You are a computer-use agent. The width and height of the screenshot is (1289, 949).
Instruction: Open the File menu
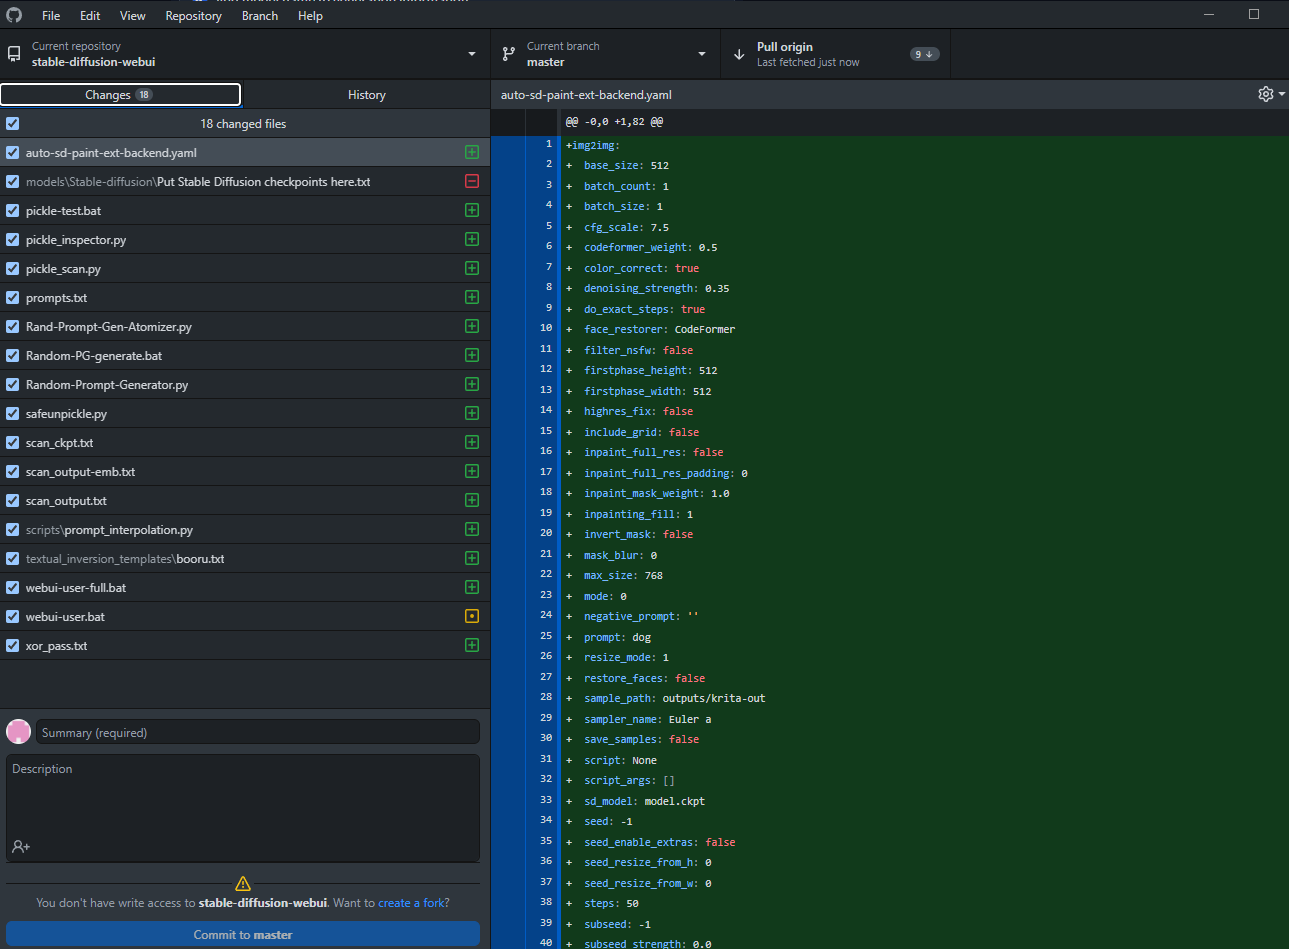tap(51, 16)
